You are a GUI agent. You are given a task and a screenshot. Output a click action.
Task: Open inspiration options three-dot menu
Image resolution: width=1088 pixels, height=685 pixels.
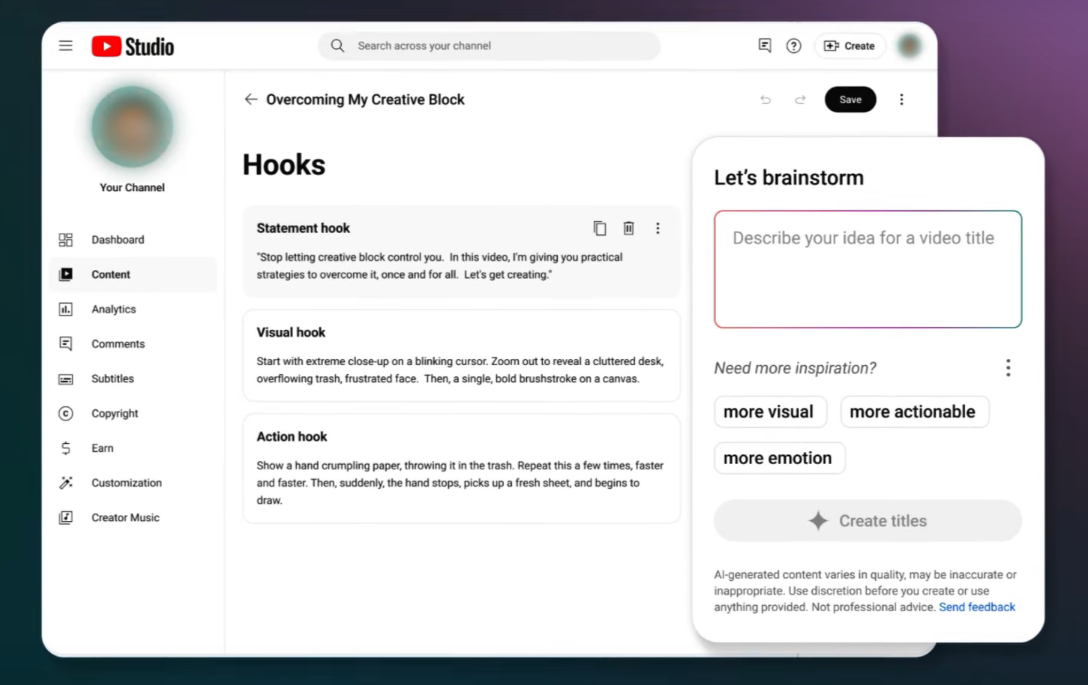(x=1008, y=368)
